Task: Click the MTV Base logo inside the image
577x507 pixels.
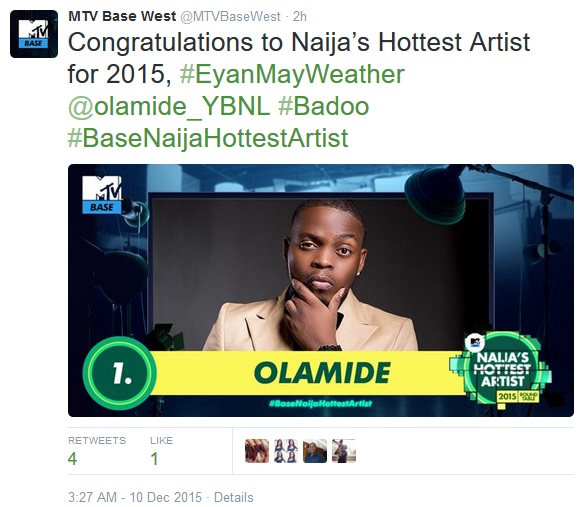Action: coord(102,194)
